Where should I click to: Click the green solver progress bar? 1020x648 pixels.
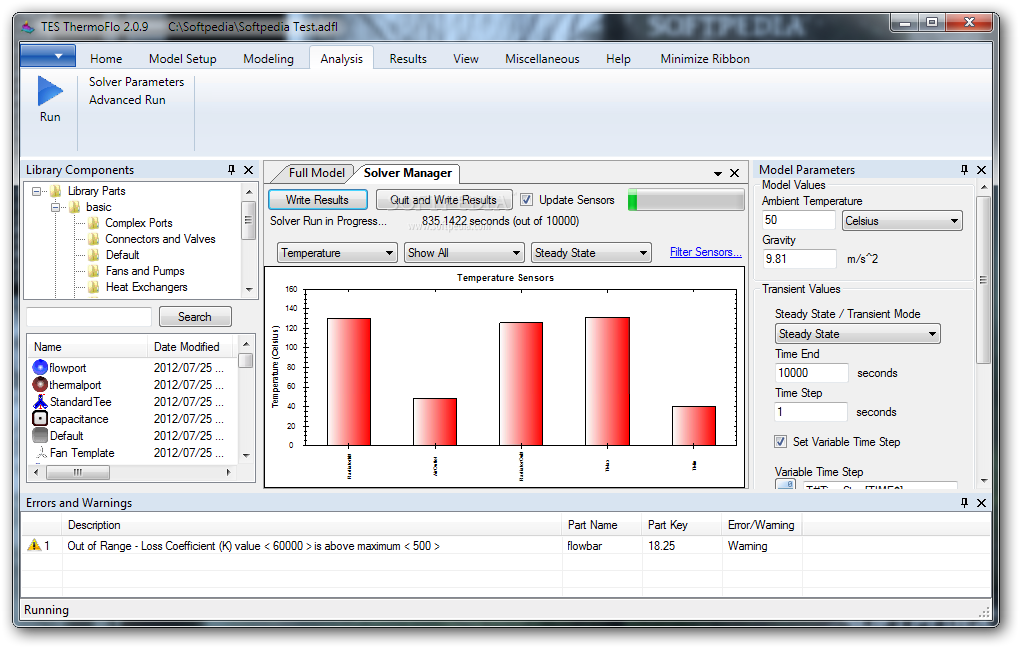tap(686, 200)
